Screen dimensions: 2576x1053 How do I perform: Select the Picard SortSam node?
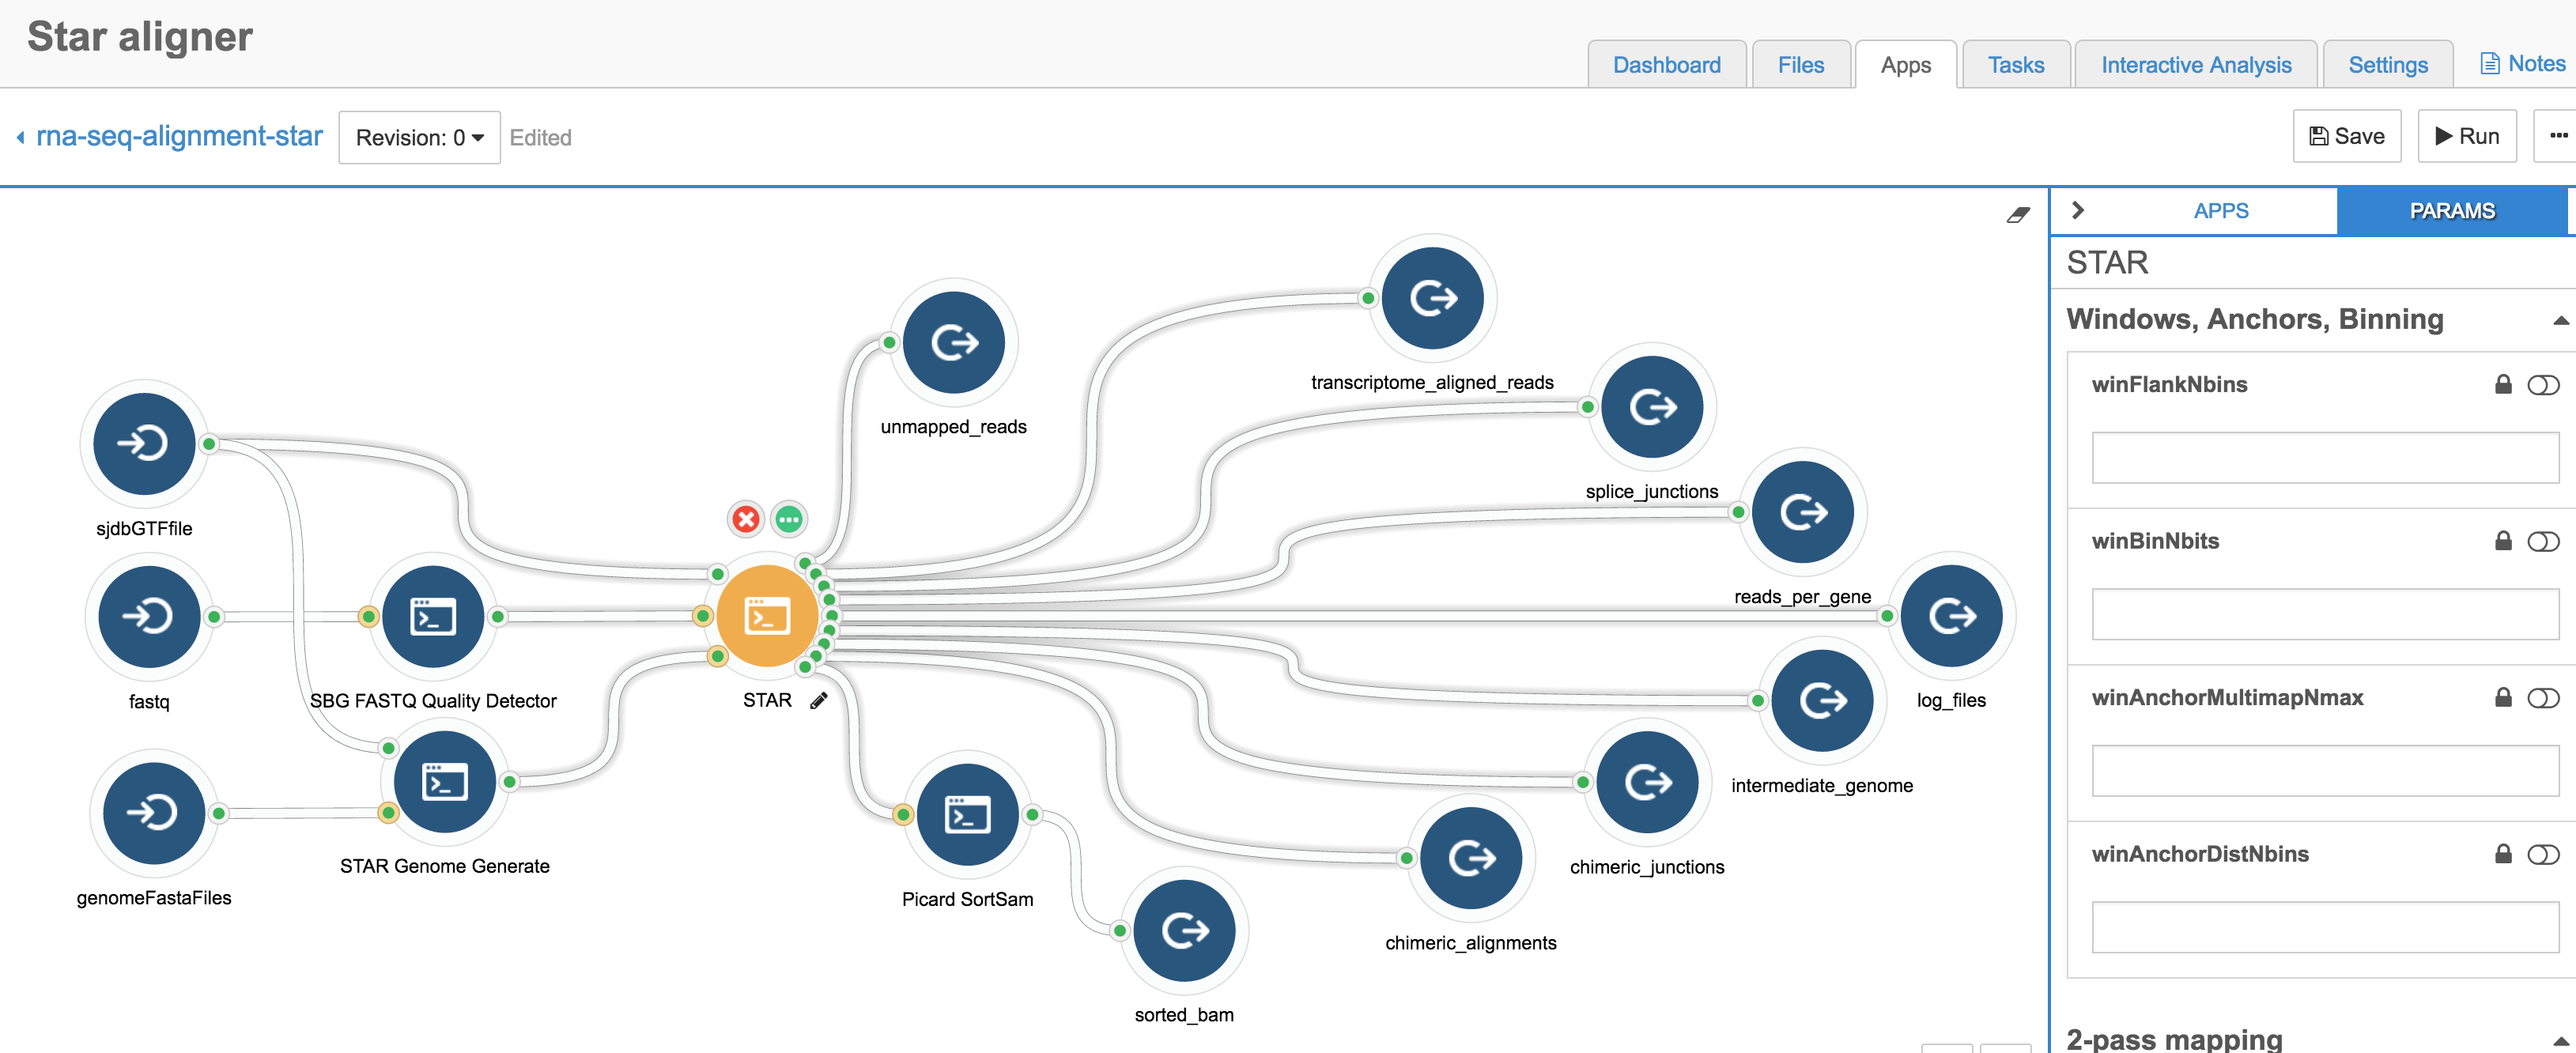(967, 814)
